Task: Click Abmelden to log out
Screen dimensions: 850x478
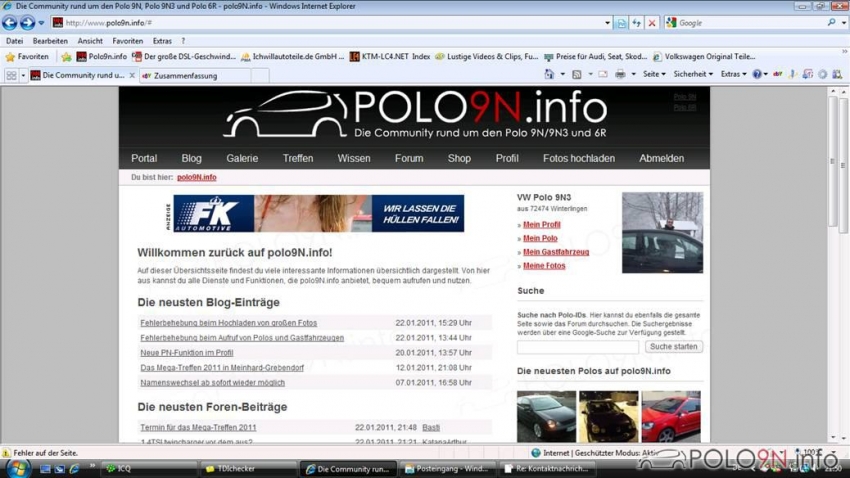Action: pyautogui.click(x=661, y=158)
